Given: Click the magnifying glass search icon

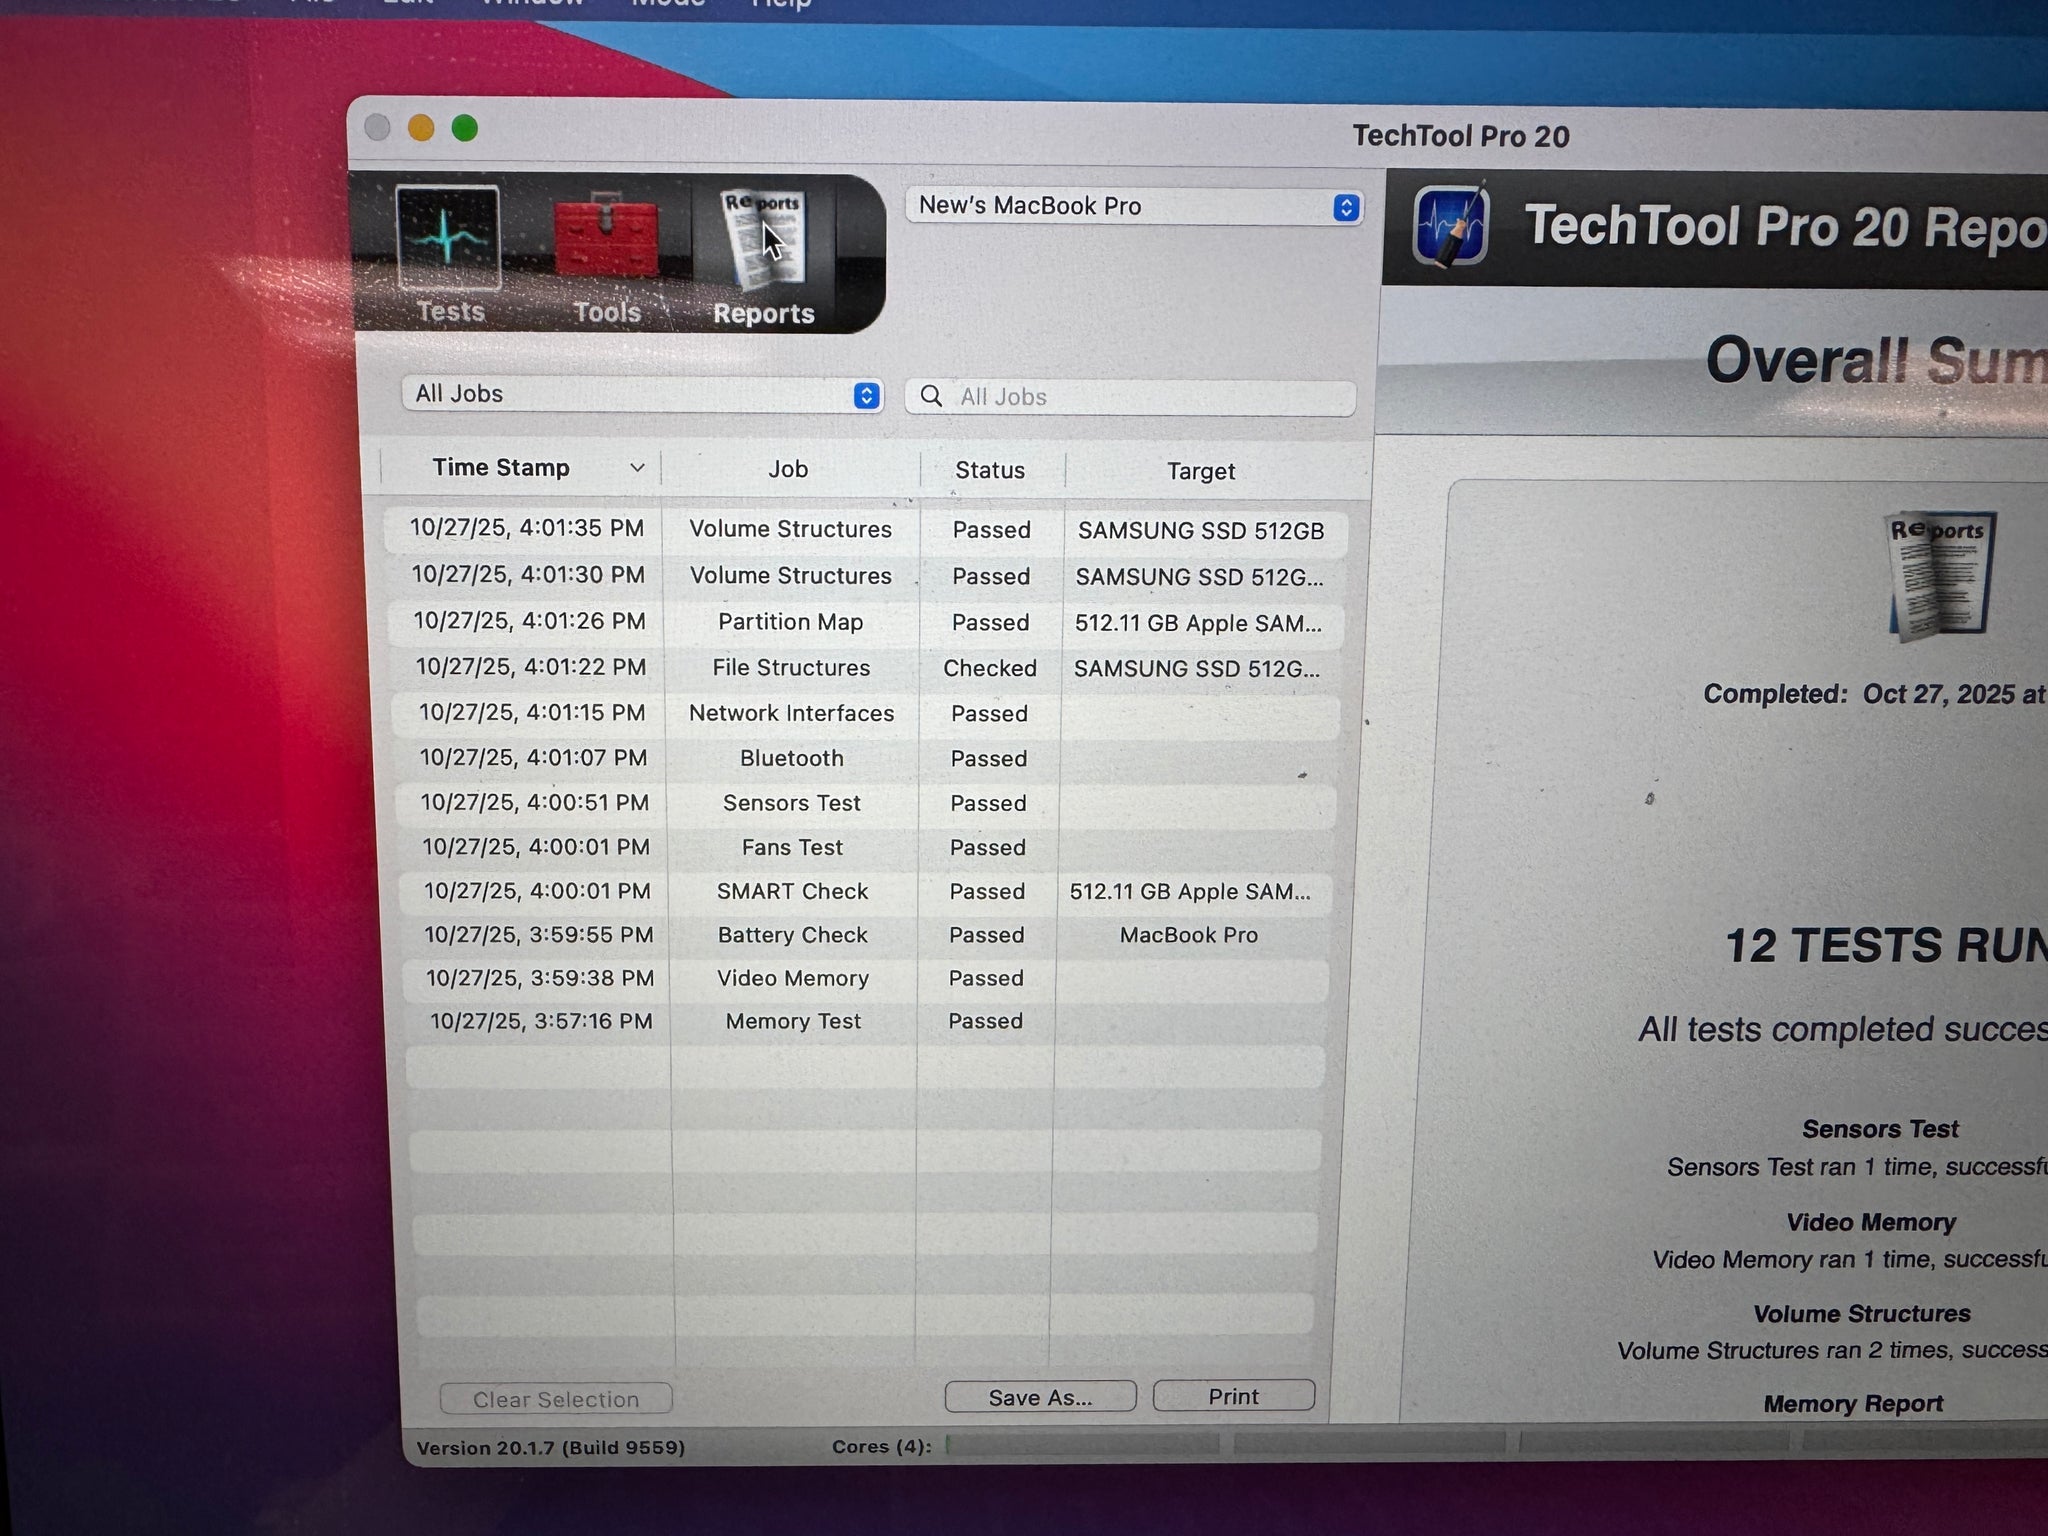Looking at the screenshot, I should (931, 396).
